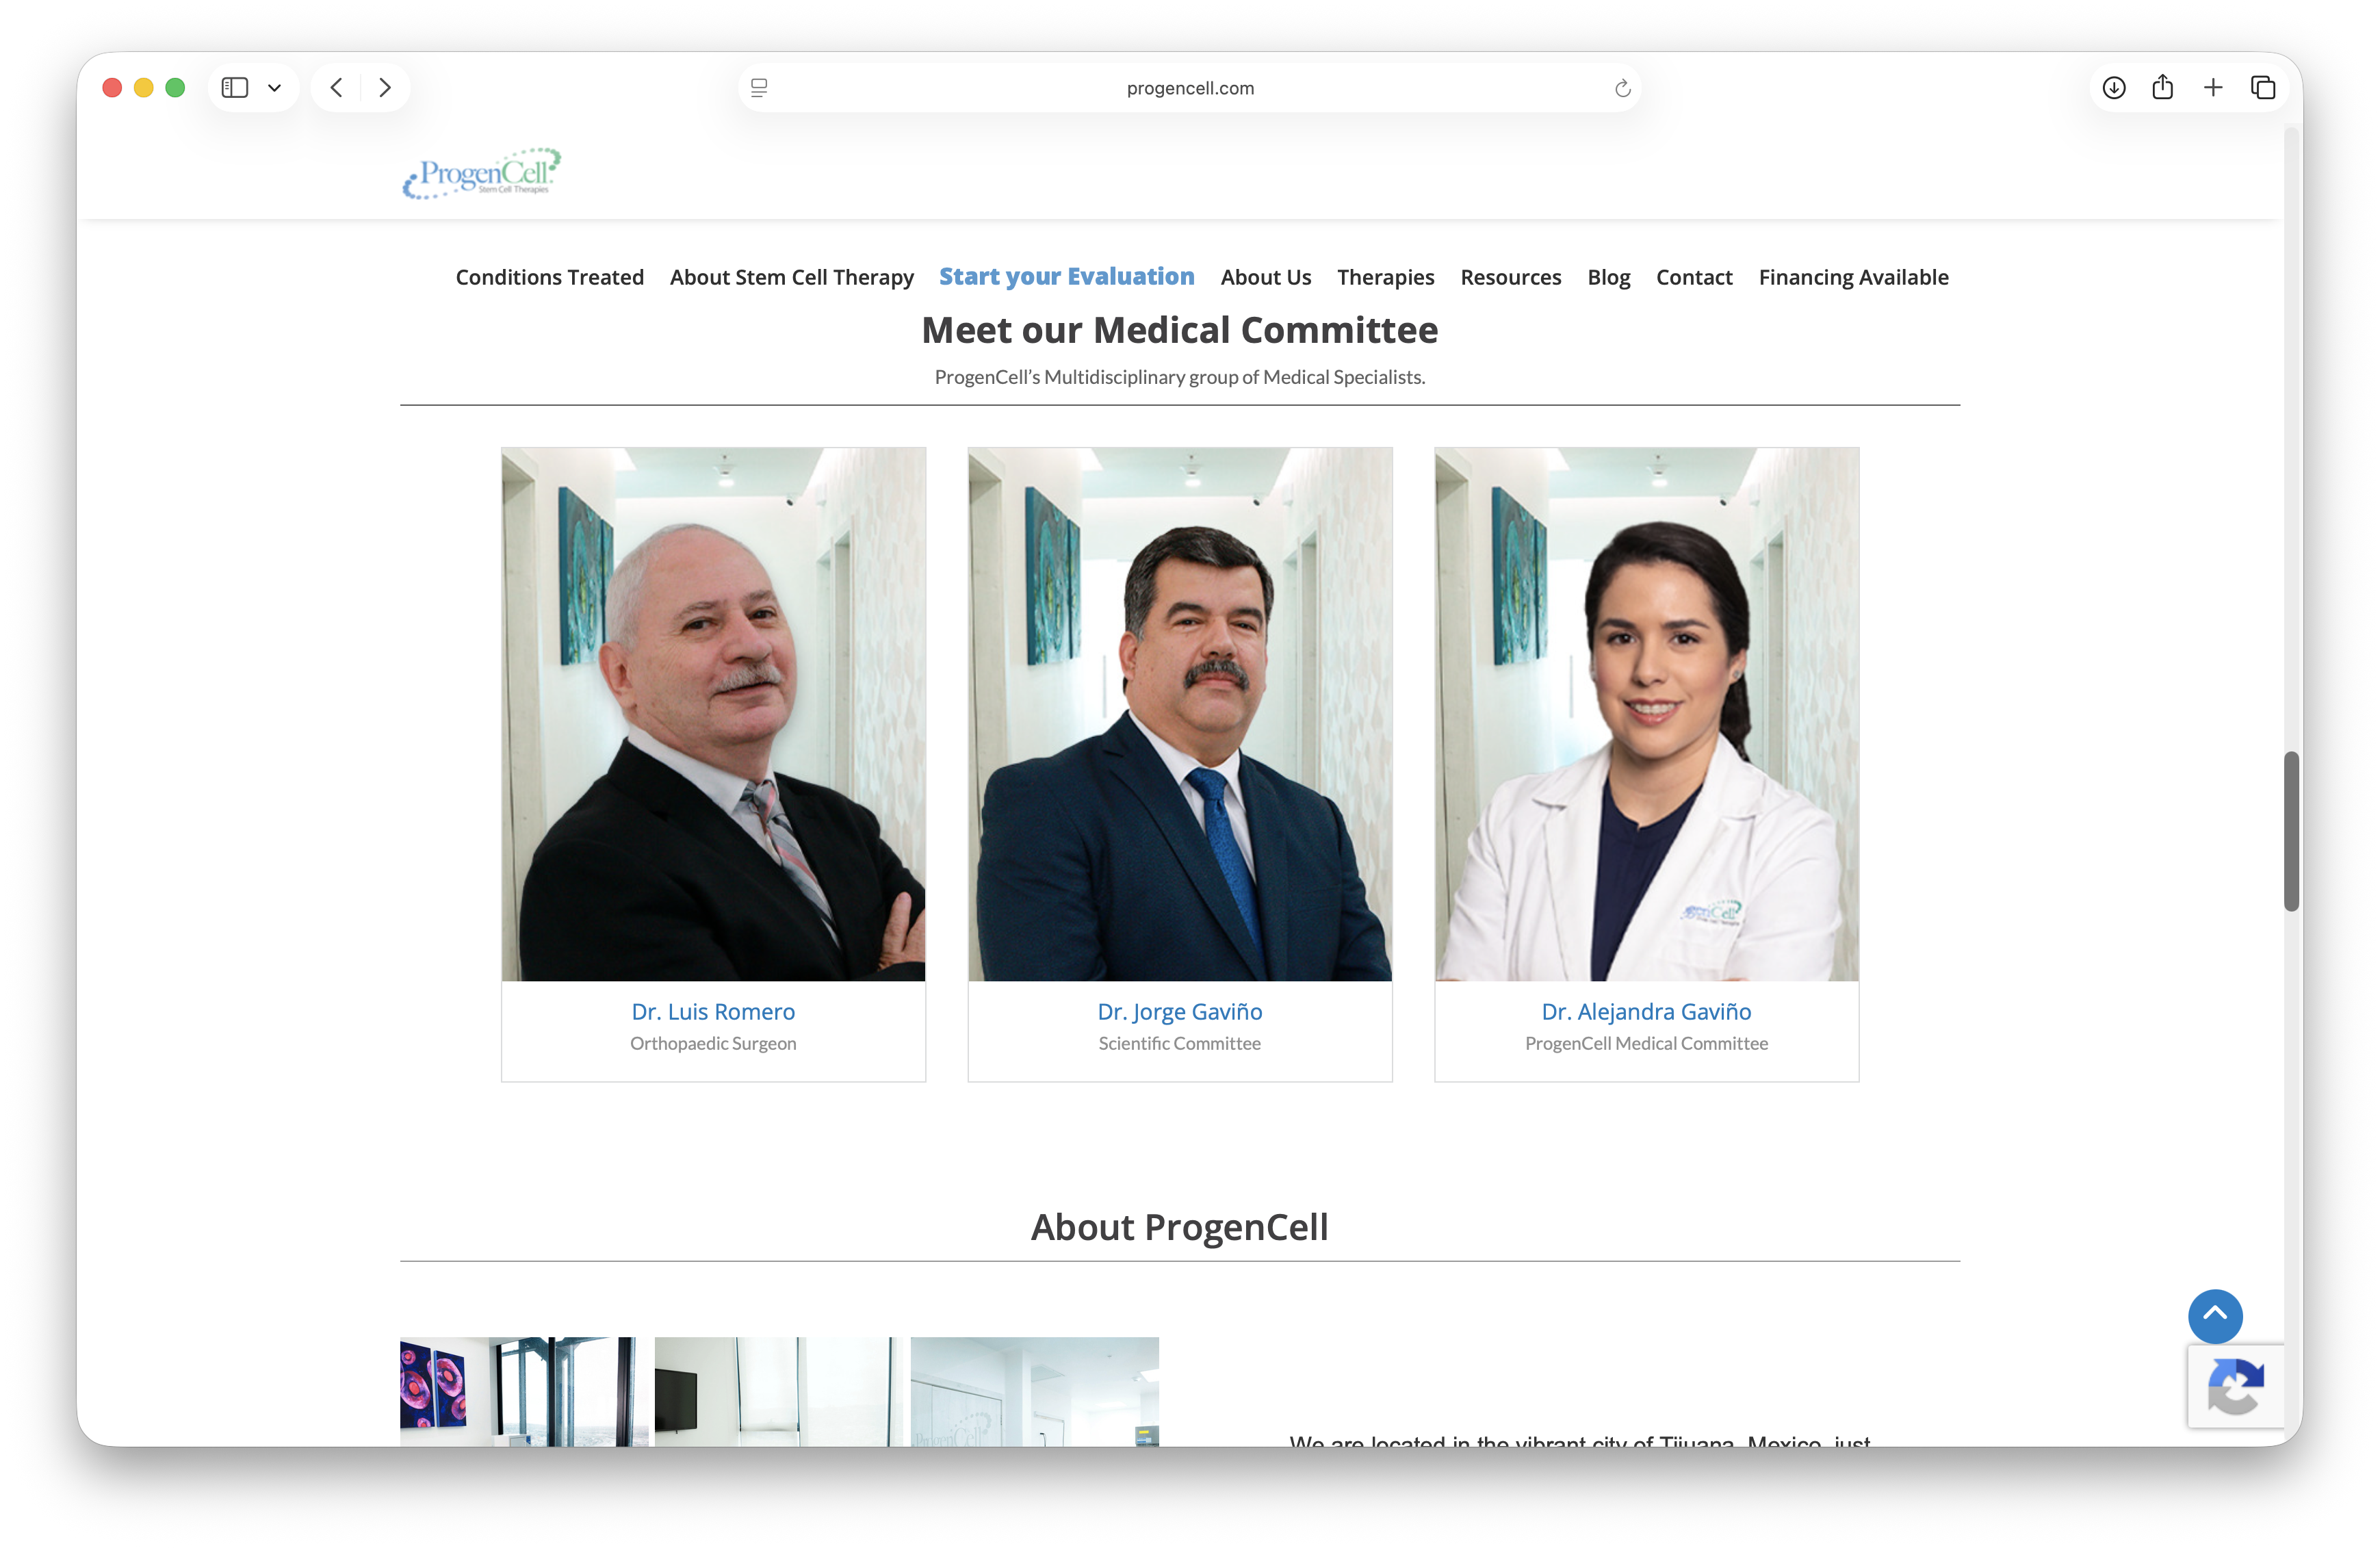Click the clinic photo showing the wall TV

(x=779, y=1391)
